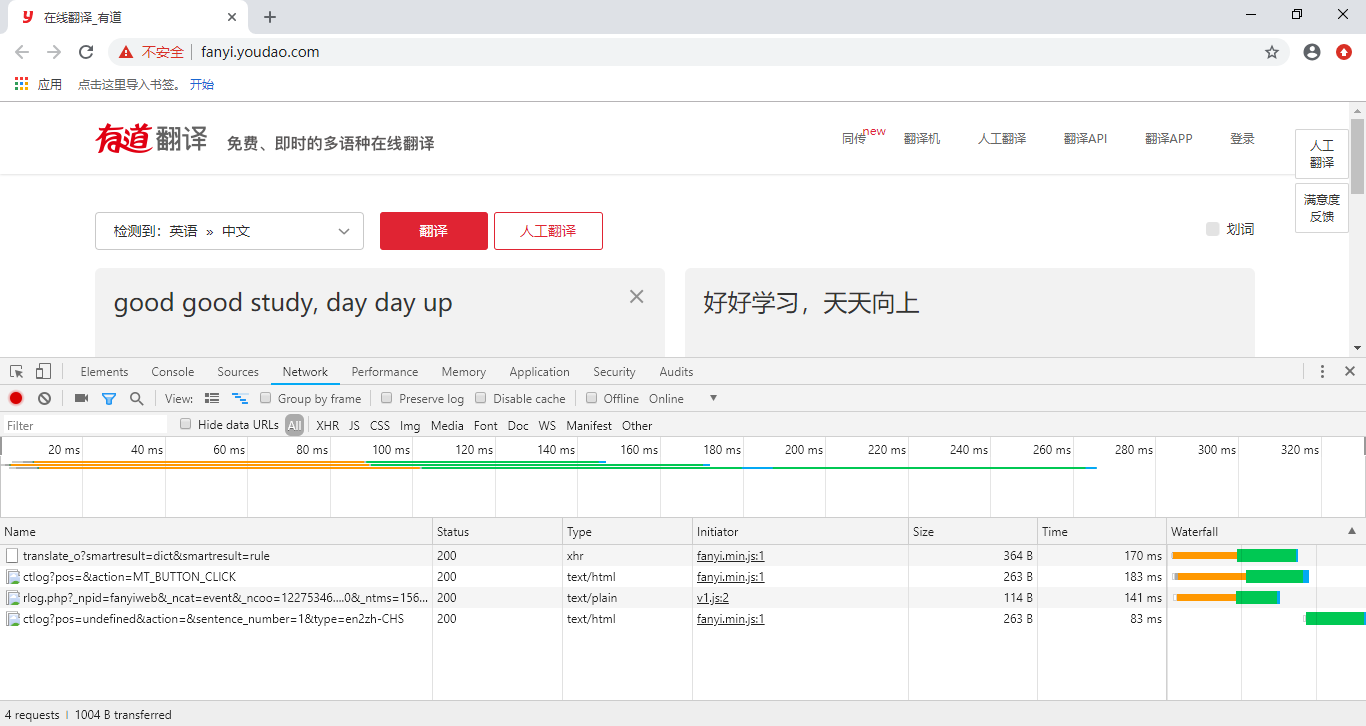This screenshot has height=726, width=1366.
Task: Sort by the Size column header
Action: [972, 531]
